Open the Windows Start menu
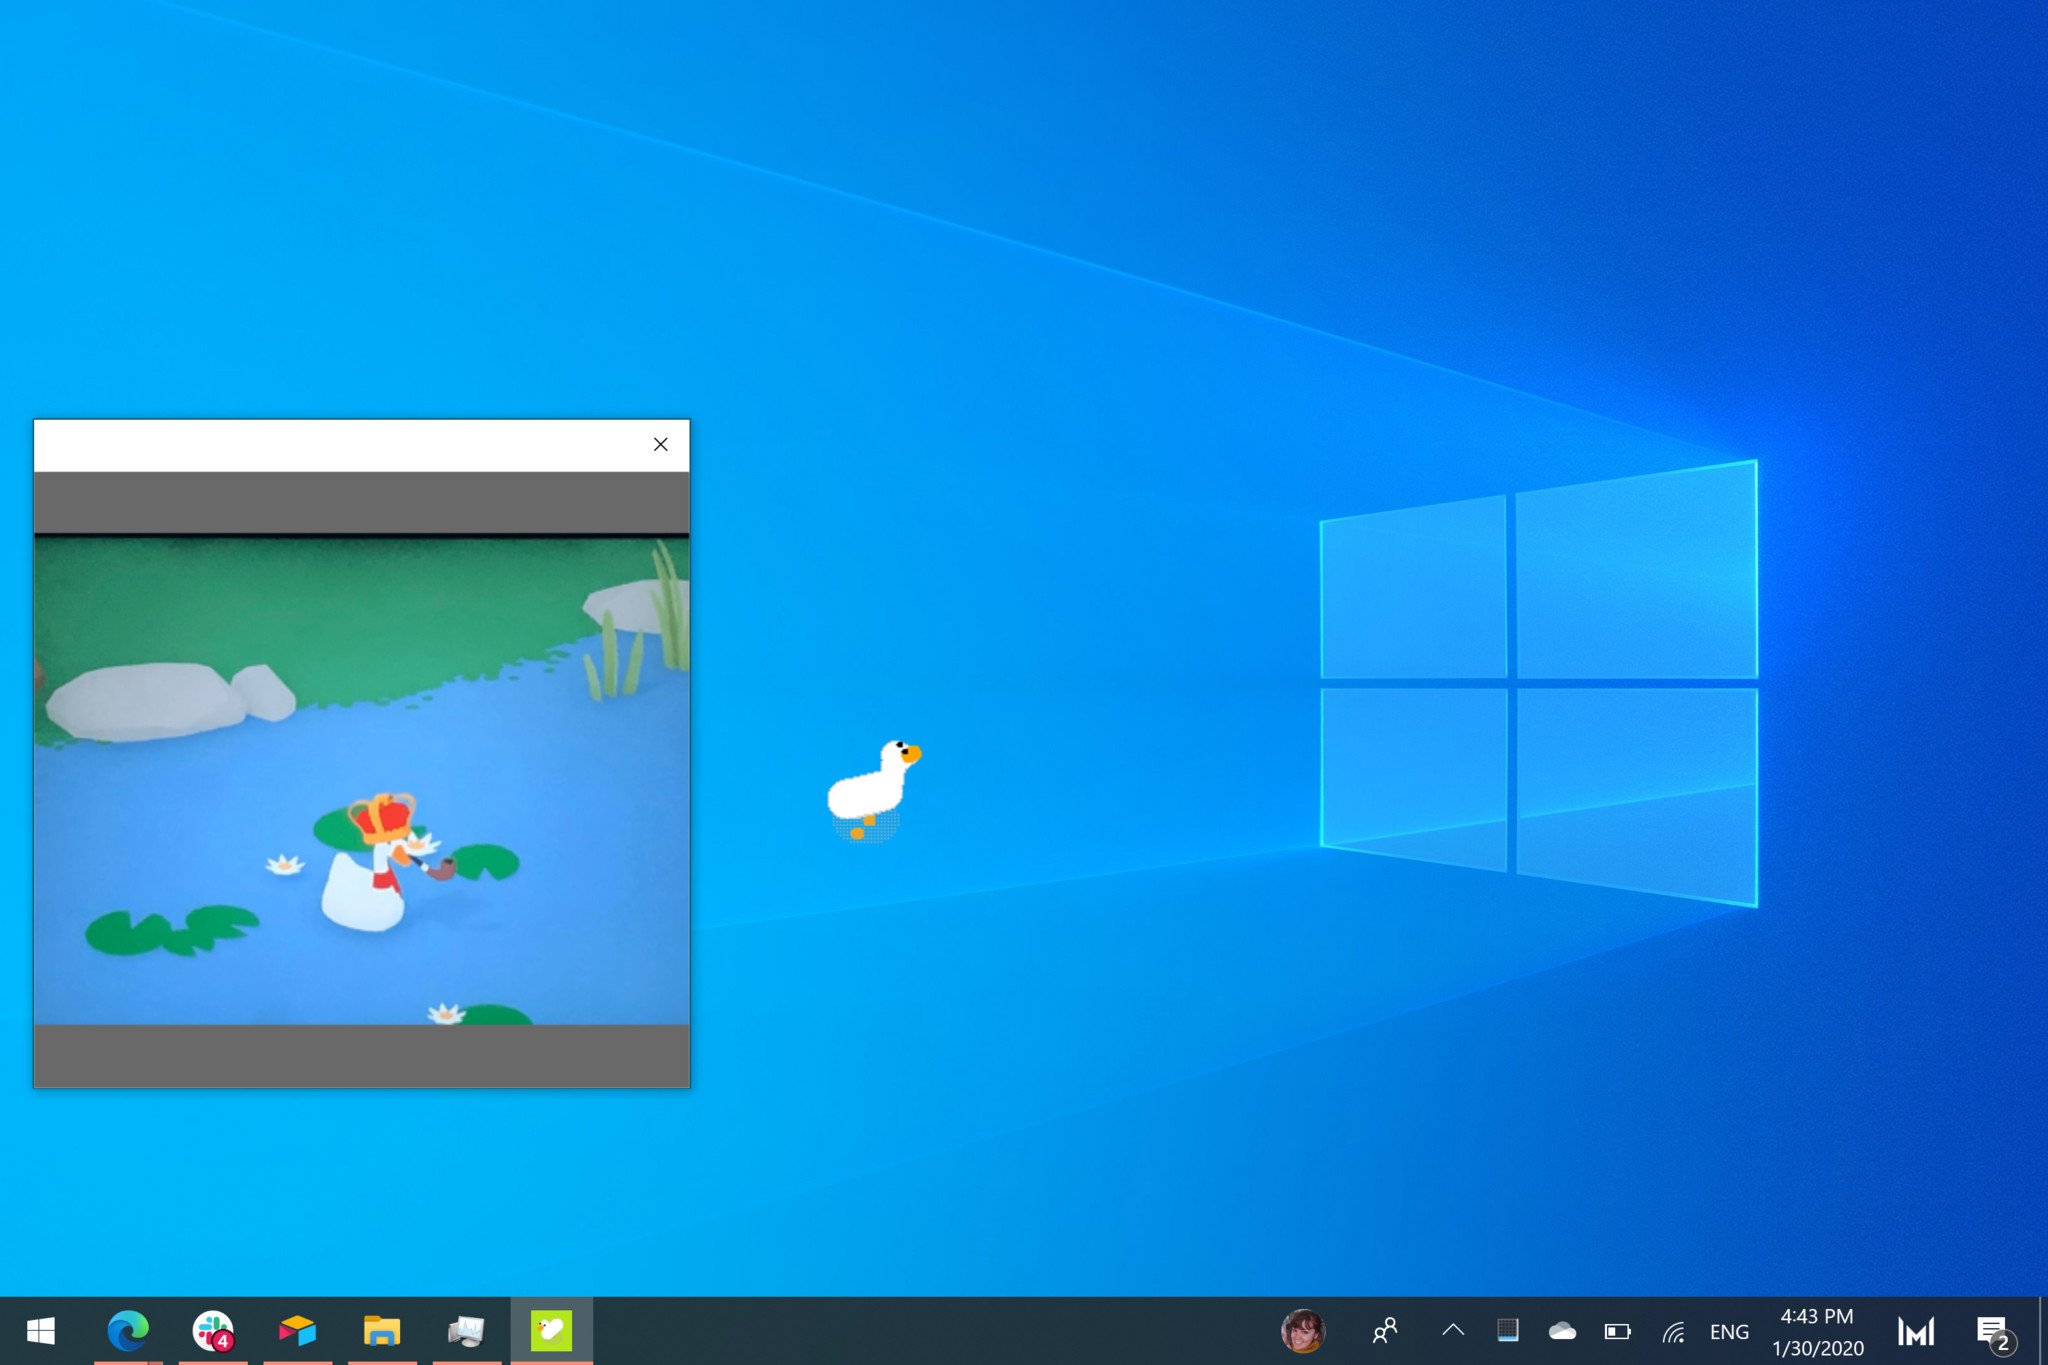This screenshot has width=2048, height=1365. tap(41, 1331)
